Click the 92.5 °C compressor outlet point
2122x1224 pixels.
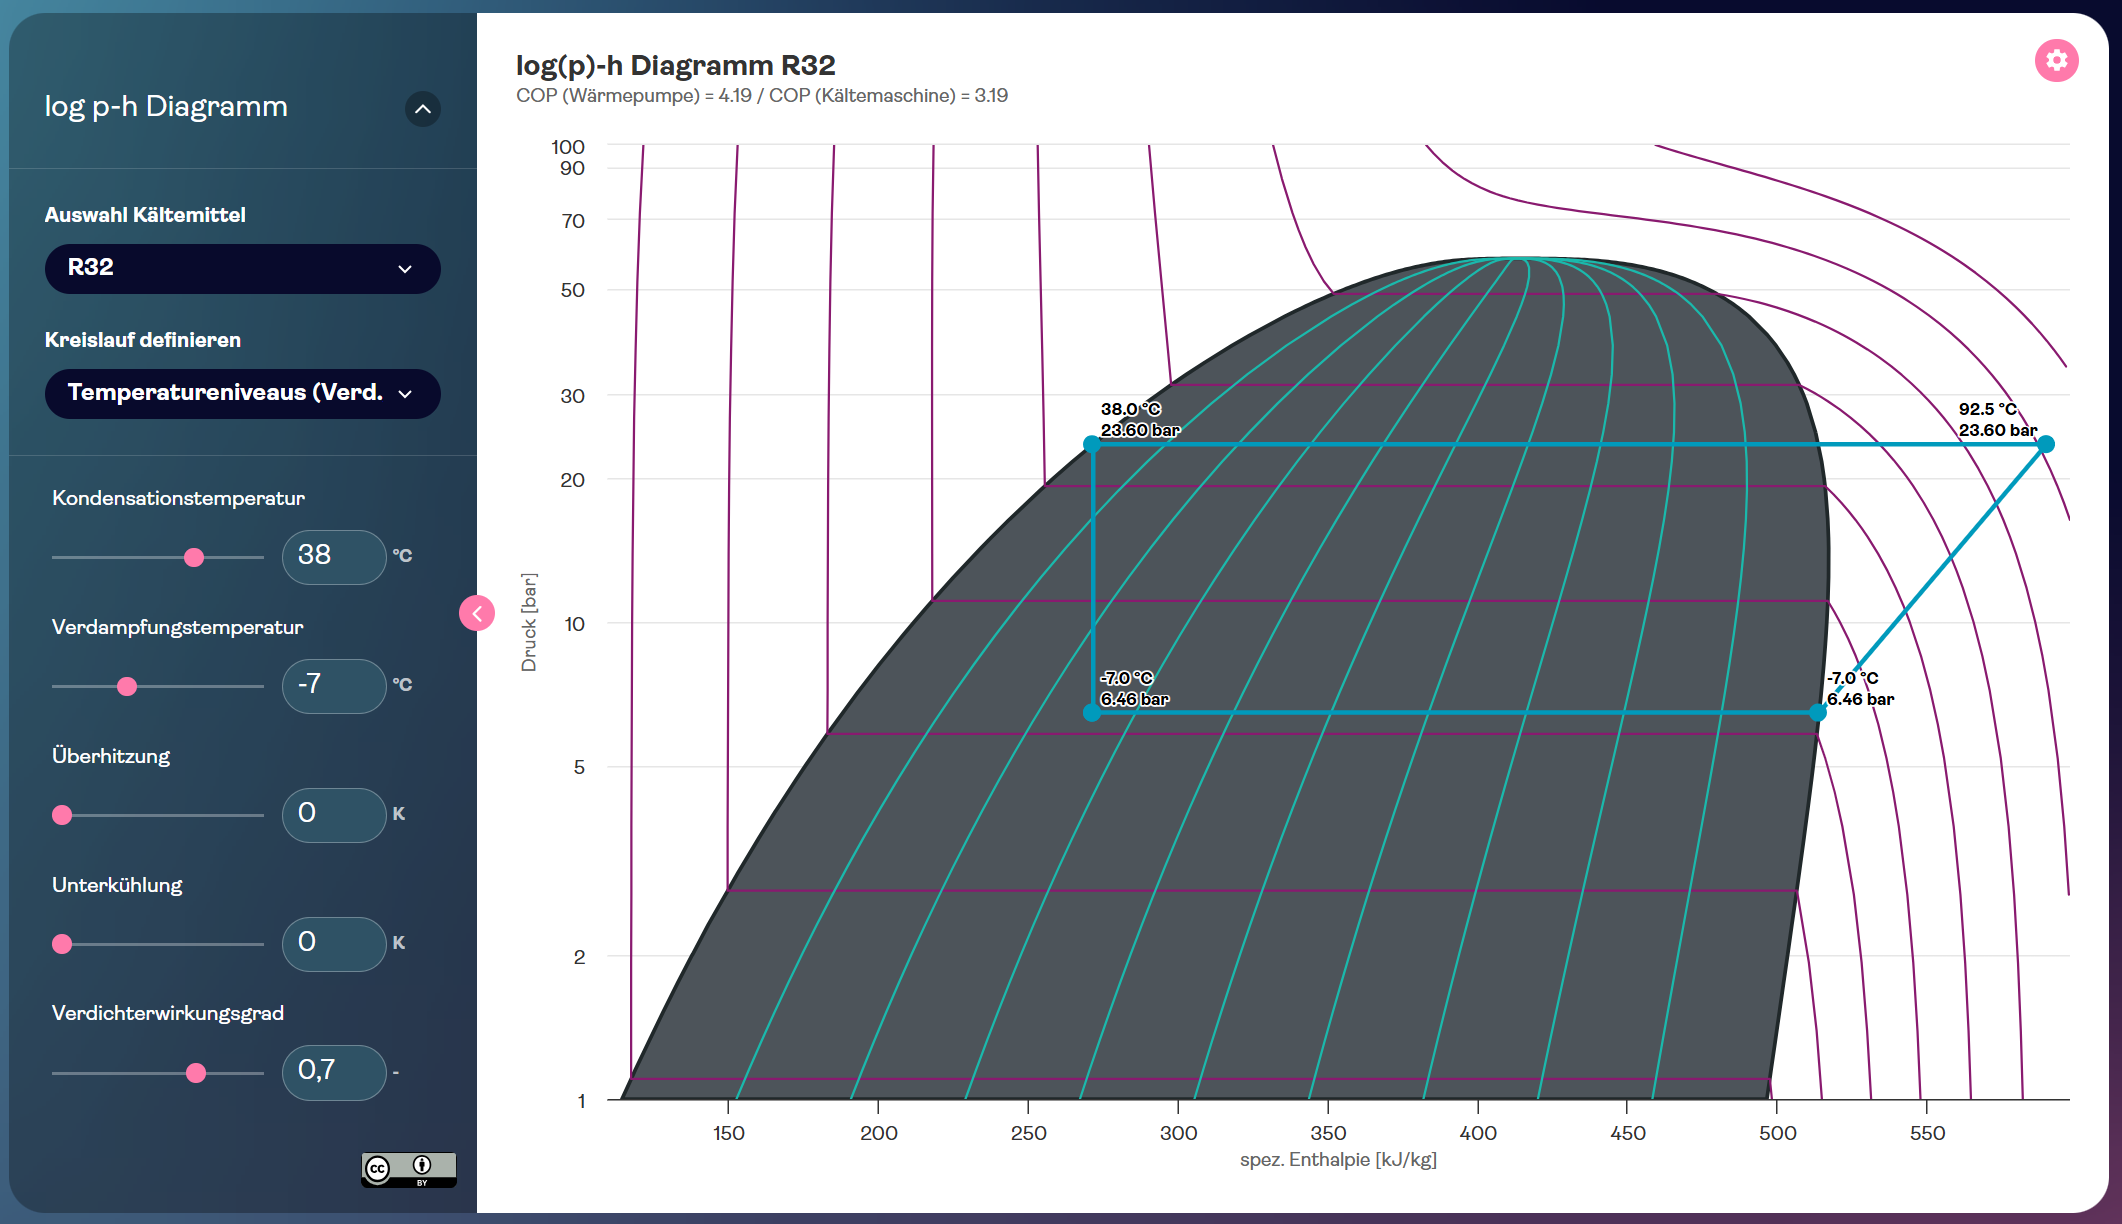click(x=2046, y=444)
